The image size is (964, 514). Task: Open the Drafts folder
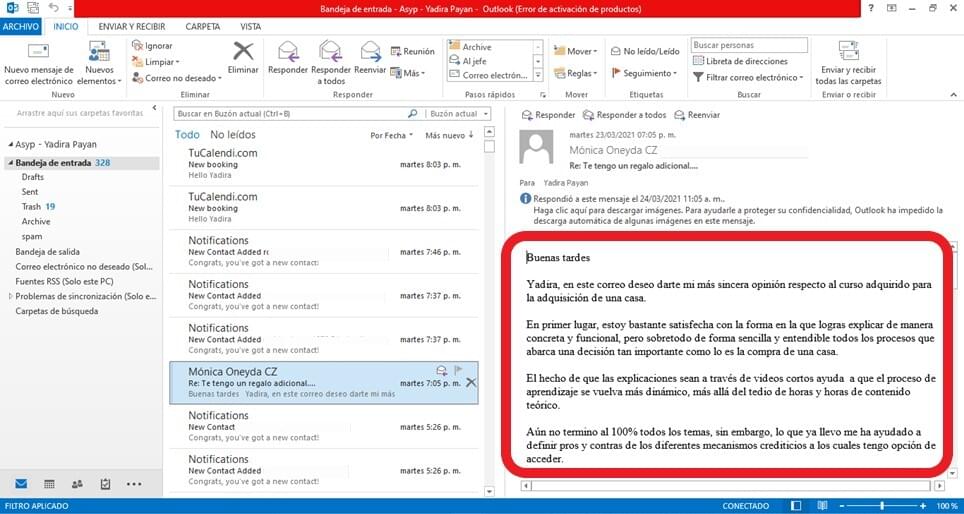(33, 177)
